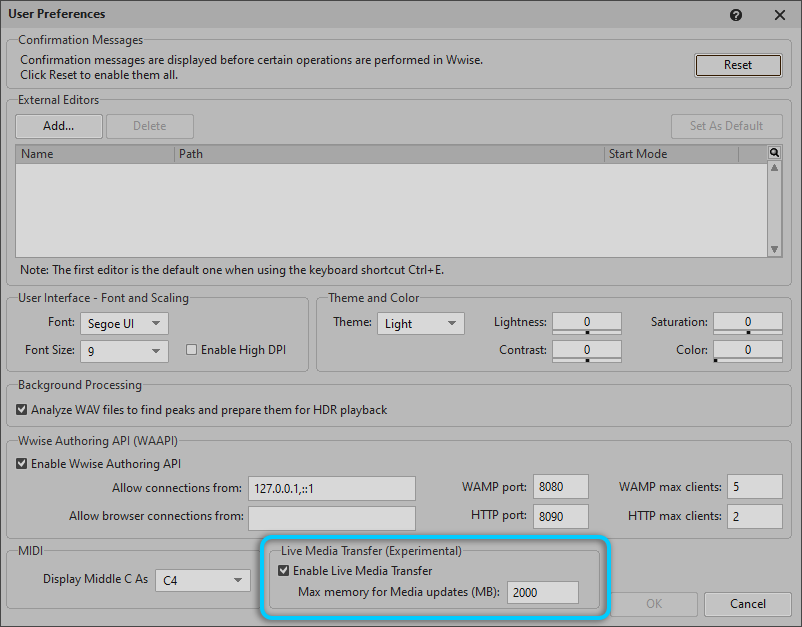The width and height of the screenshot is (802, 627).
Task: Uncheck Enable Wwise Authoring API
Action: tap(23, 464)
